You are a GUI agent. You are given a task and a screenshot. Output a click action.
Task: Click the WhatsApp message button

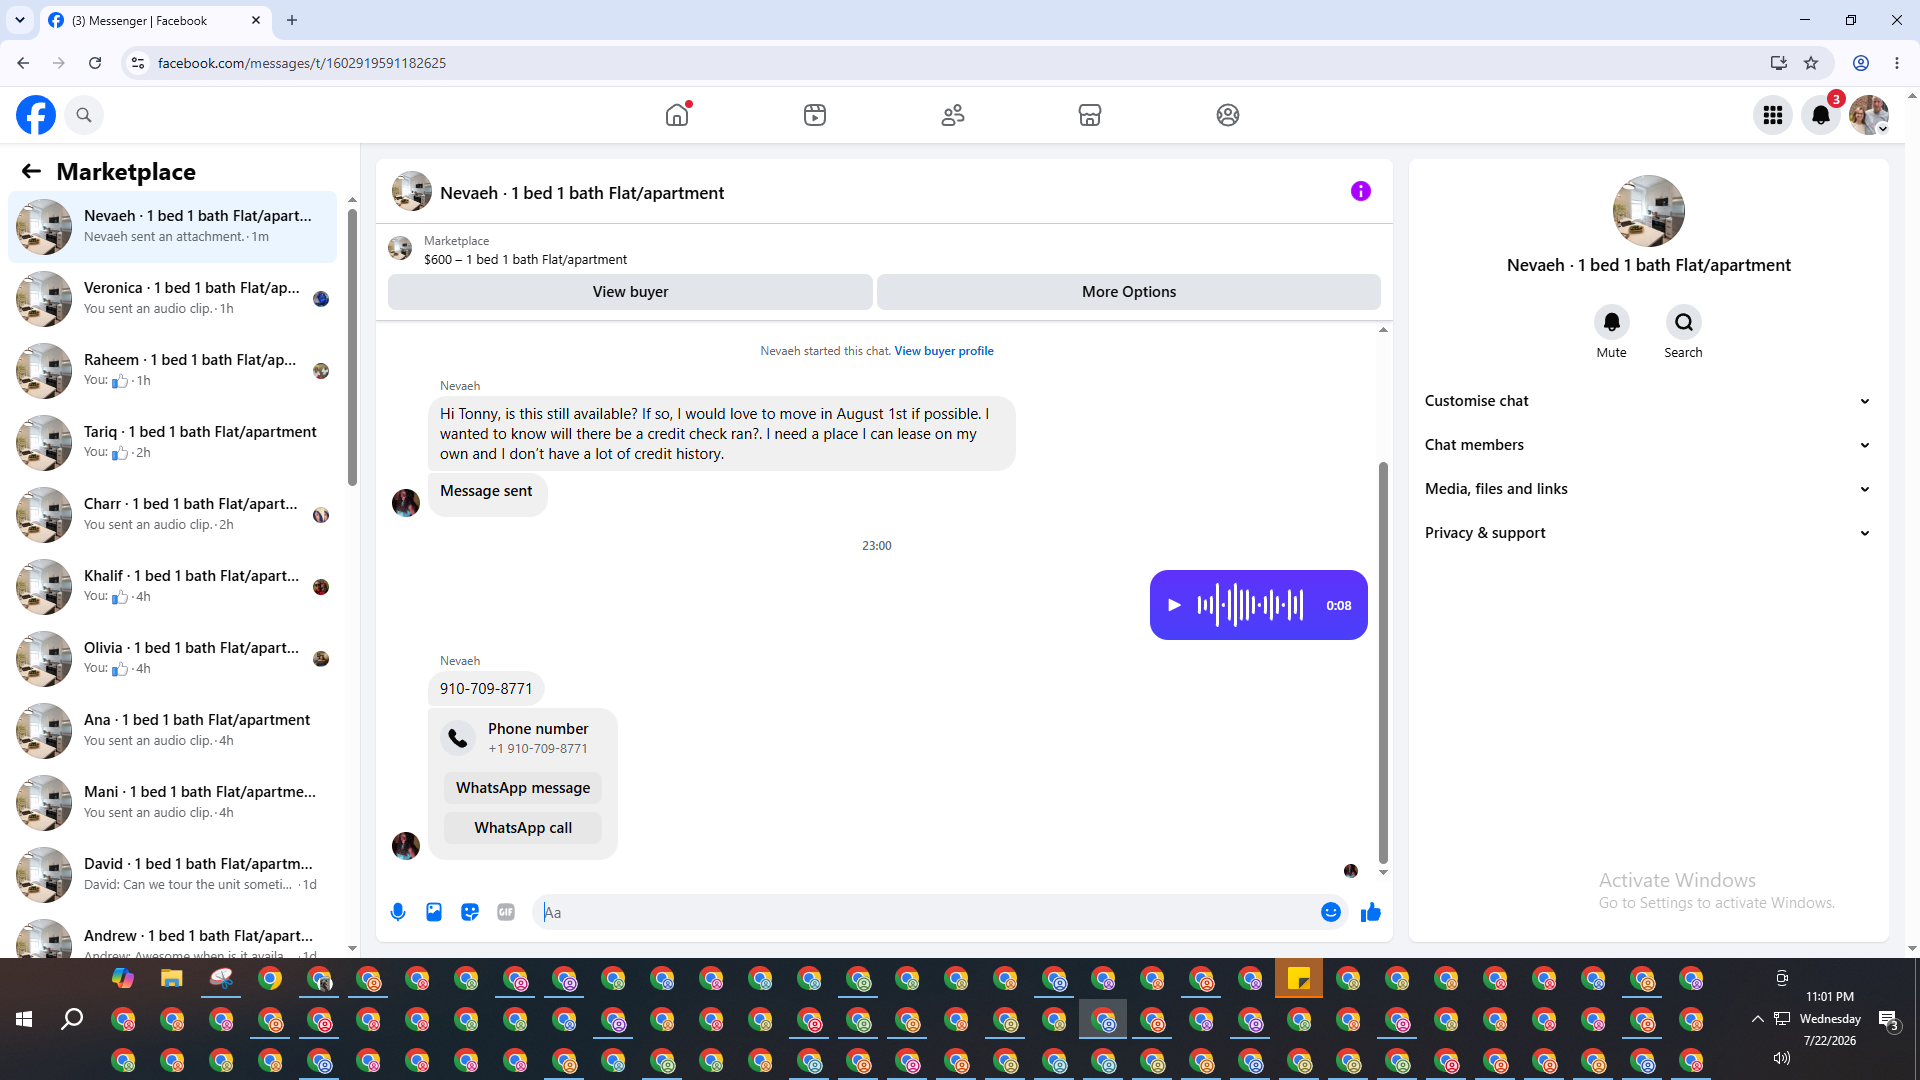[x=523, y=788]
